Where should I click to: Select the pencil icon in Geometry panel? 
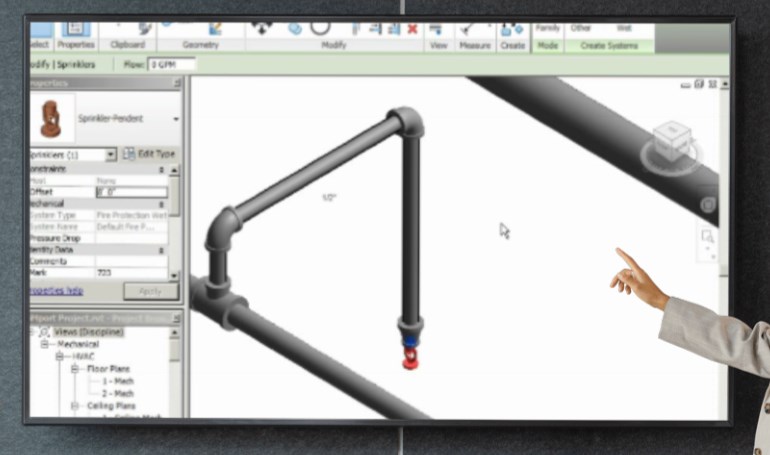215,28
